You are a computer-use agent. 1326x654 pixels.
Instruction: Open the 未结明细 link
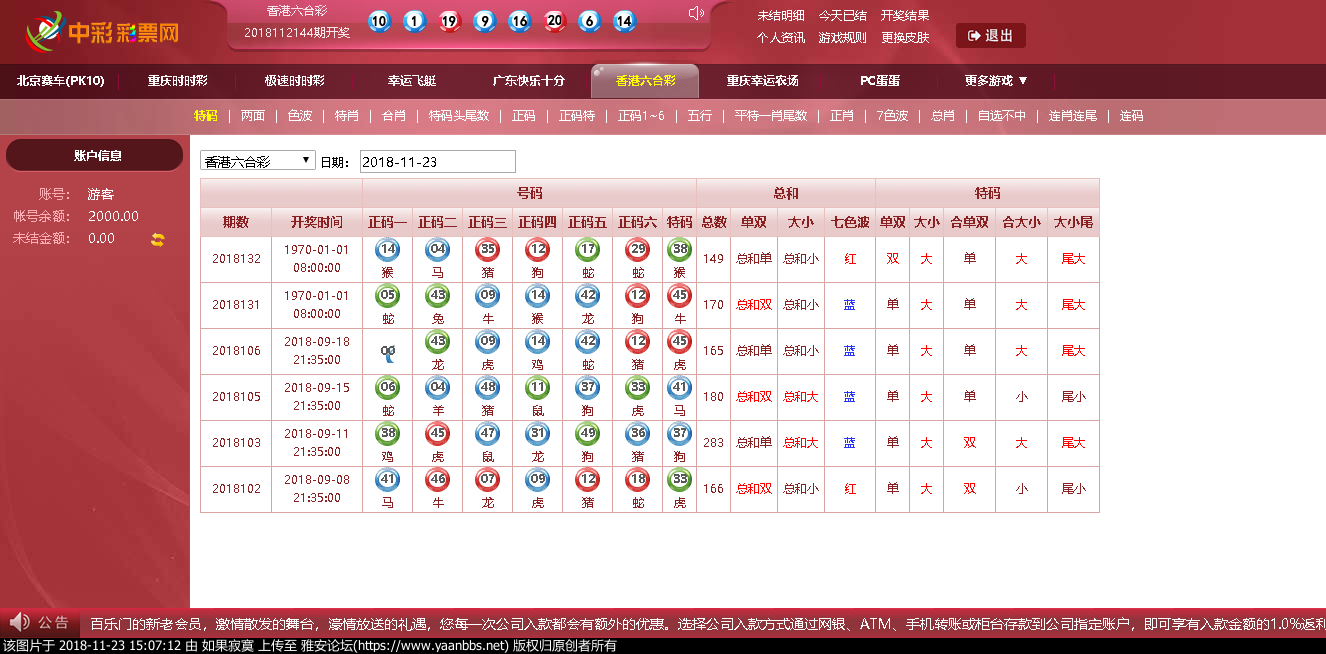[x=781, y=16]
